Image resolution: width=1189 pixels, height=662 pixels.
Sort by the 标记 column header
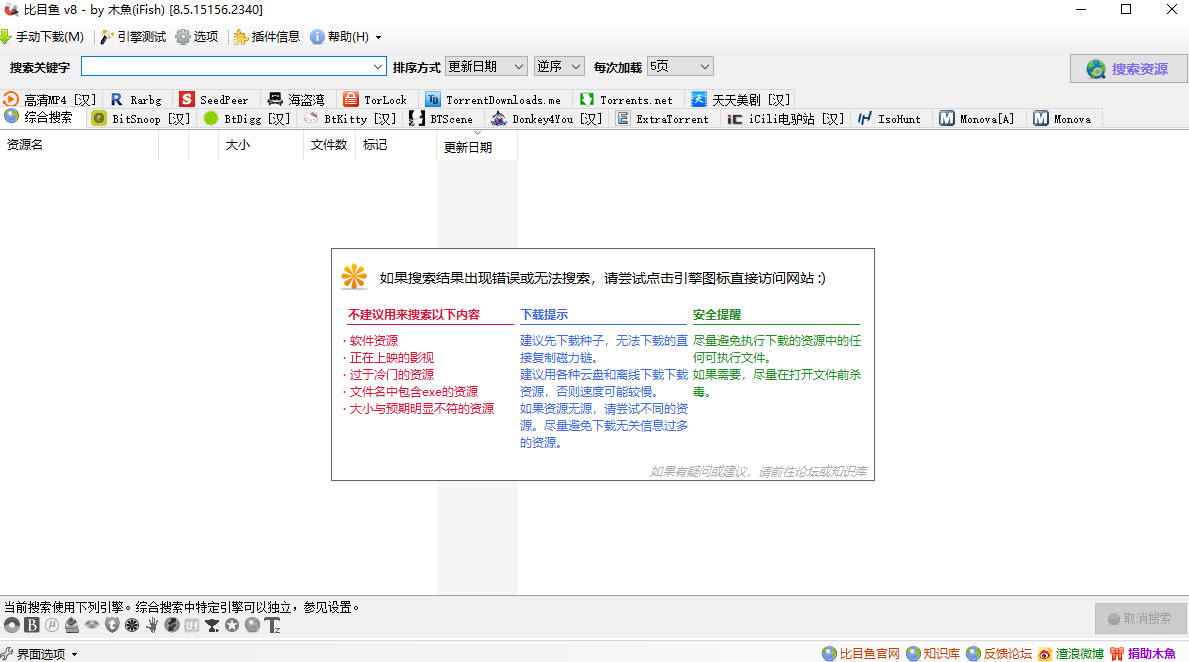(x=396, y=145)
